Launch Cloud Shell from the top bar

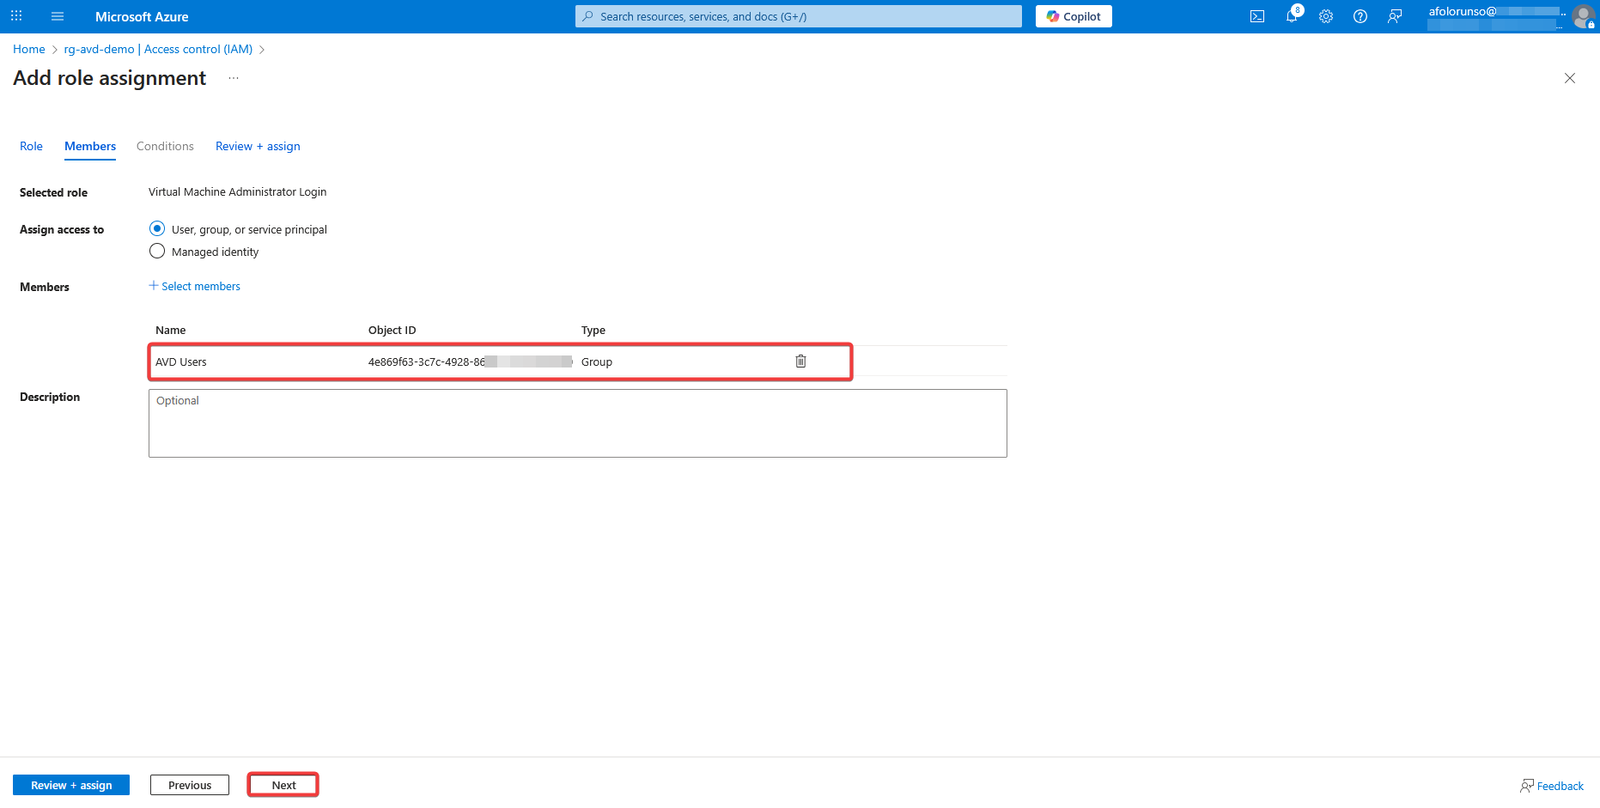click(x=1257, y=16)
